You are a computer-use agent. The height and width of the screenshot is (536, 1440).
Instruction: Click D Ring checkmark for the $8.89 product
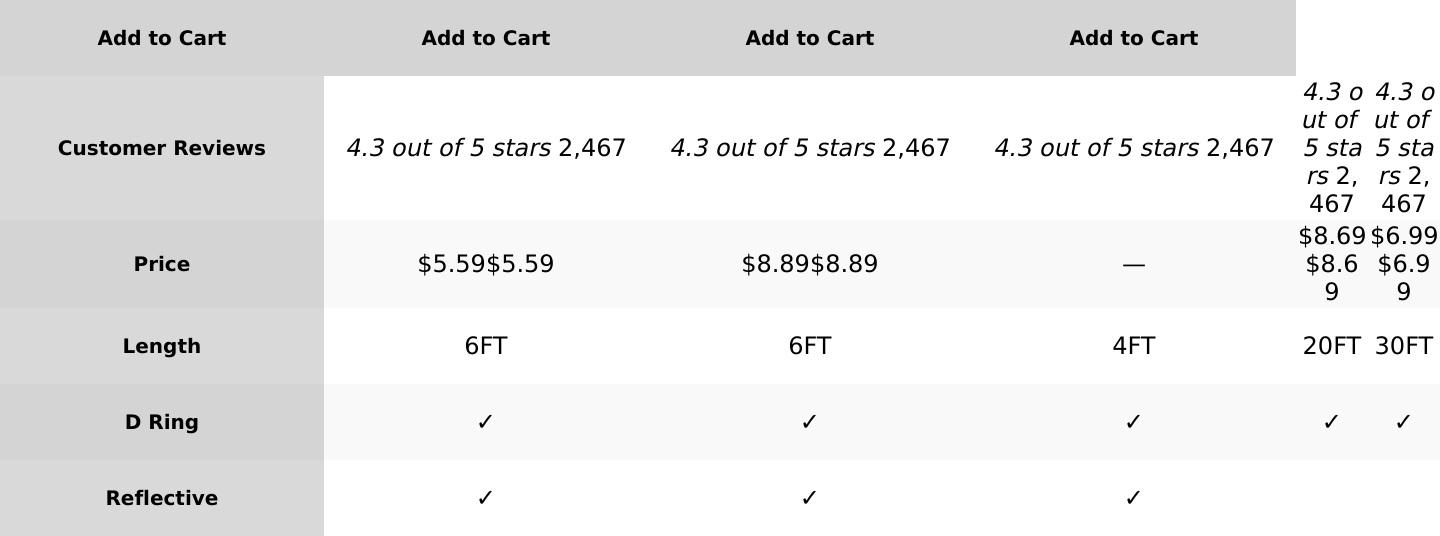point(809,422)
